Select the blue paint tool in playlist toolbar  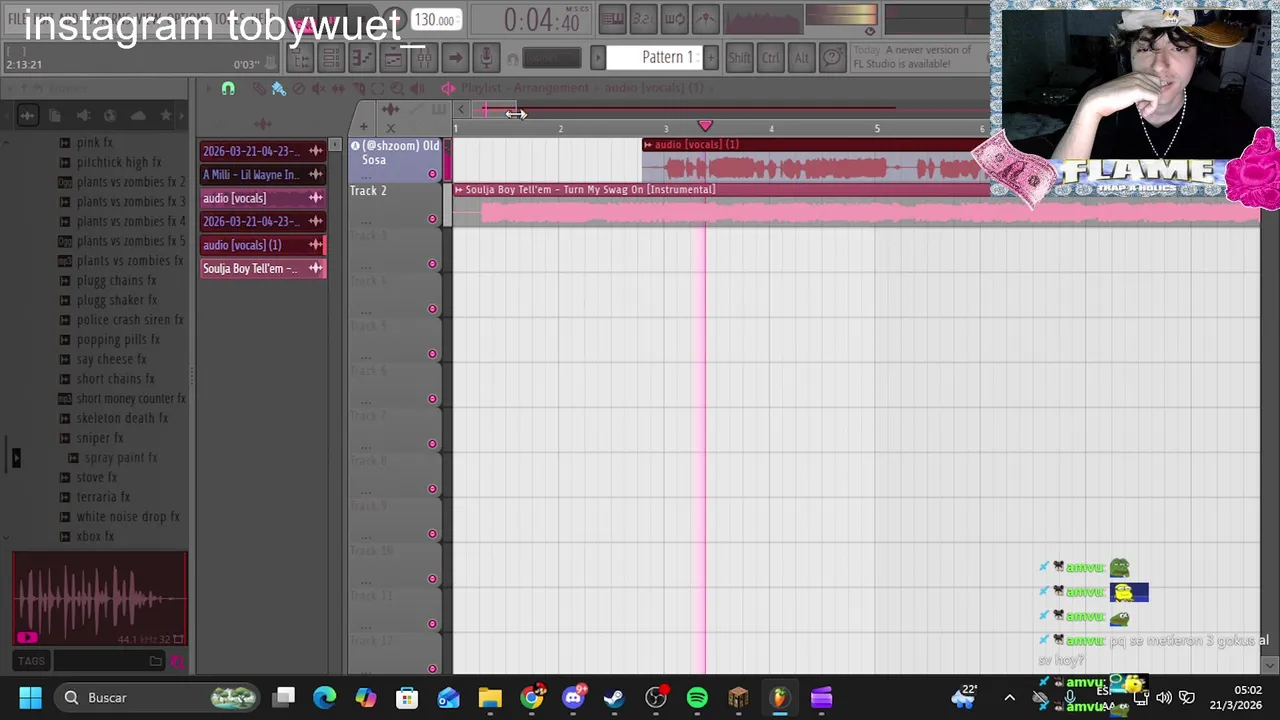(x=279, y=89)
